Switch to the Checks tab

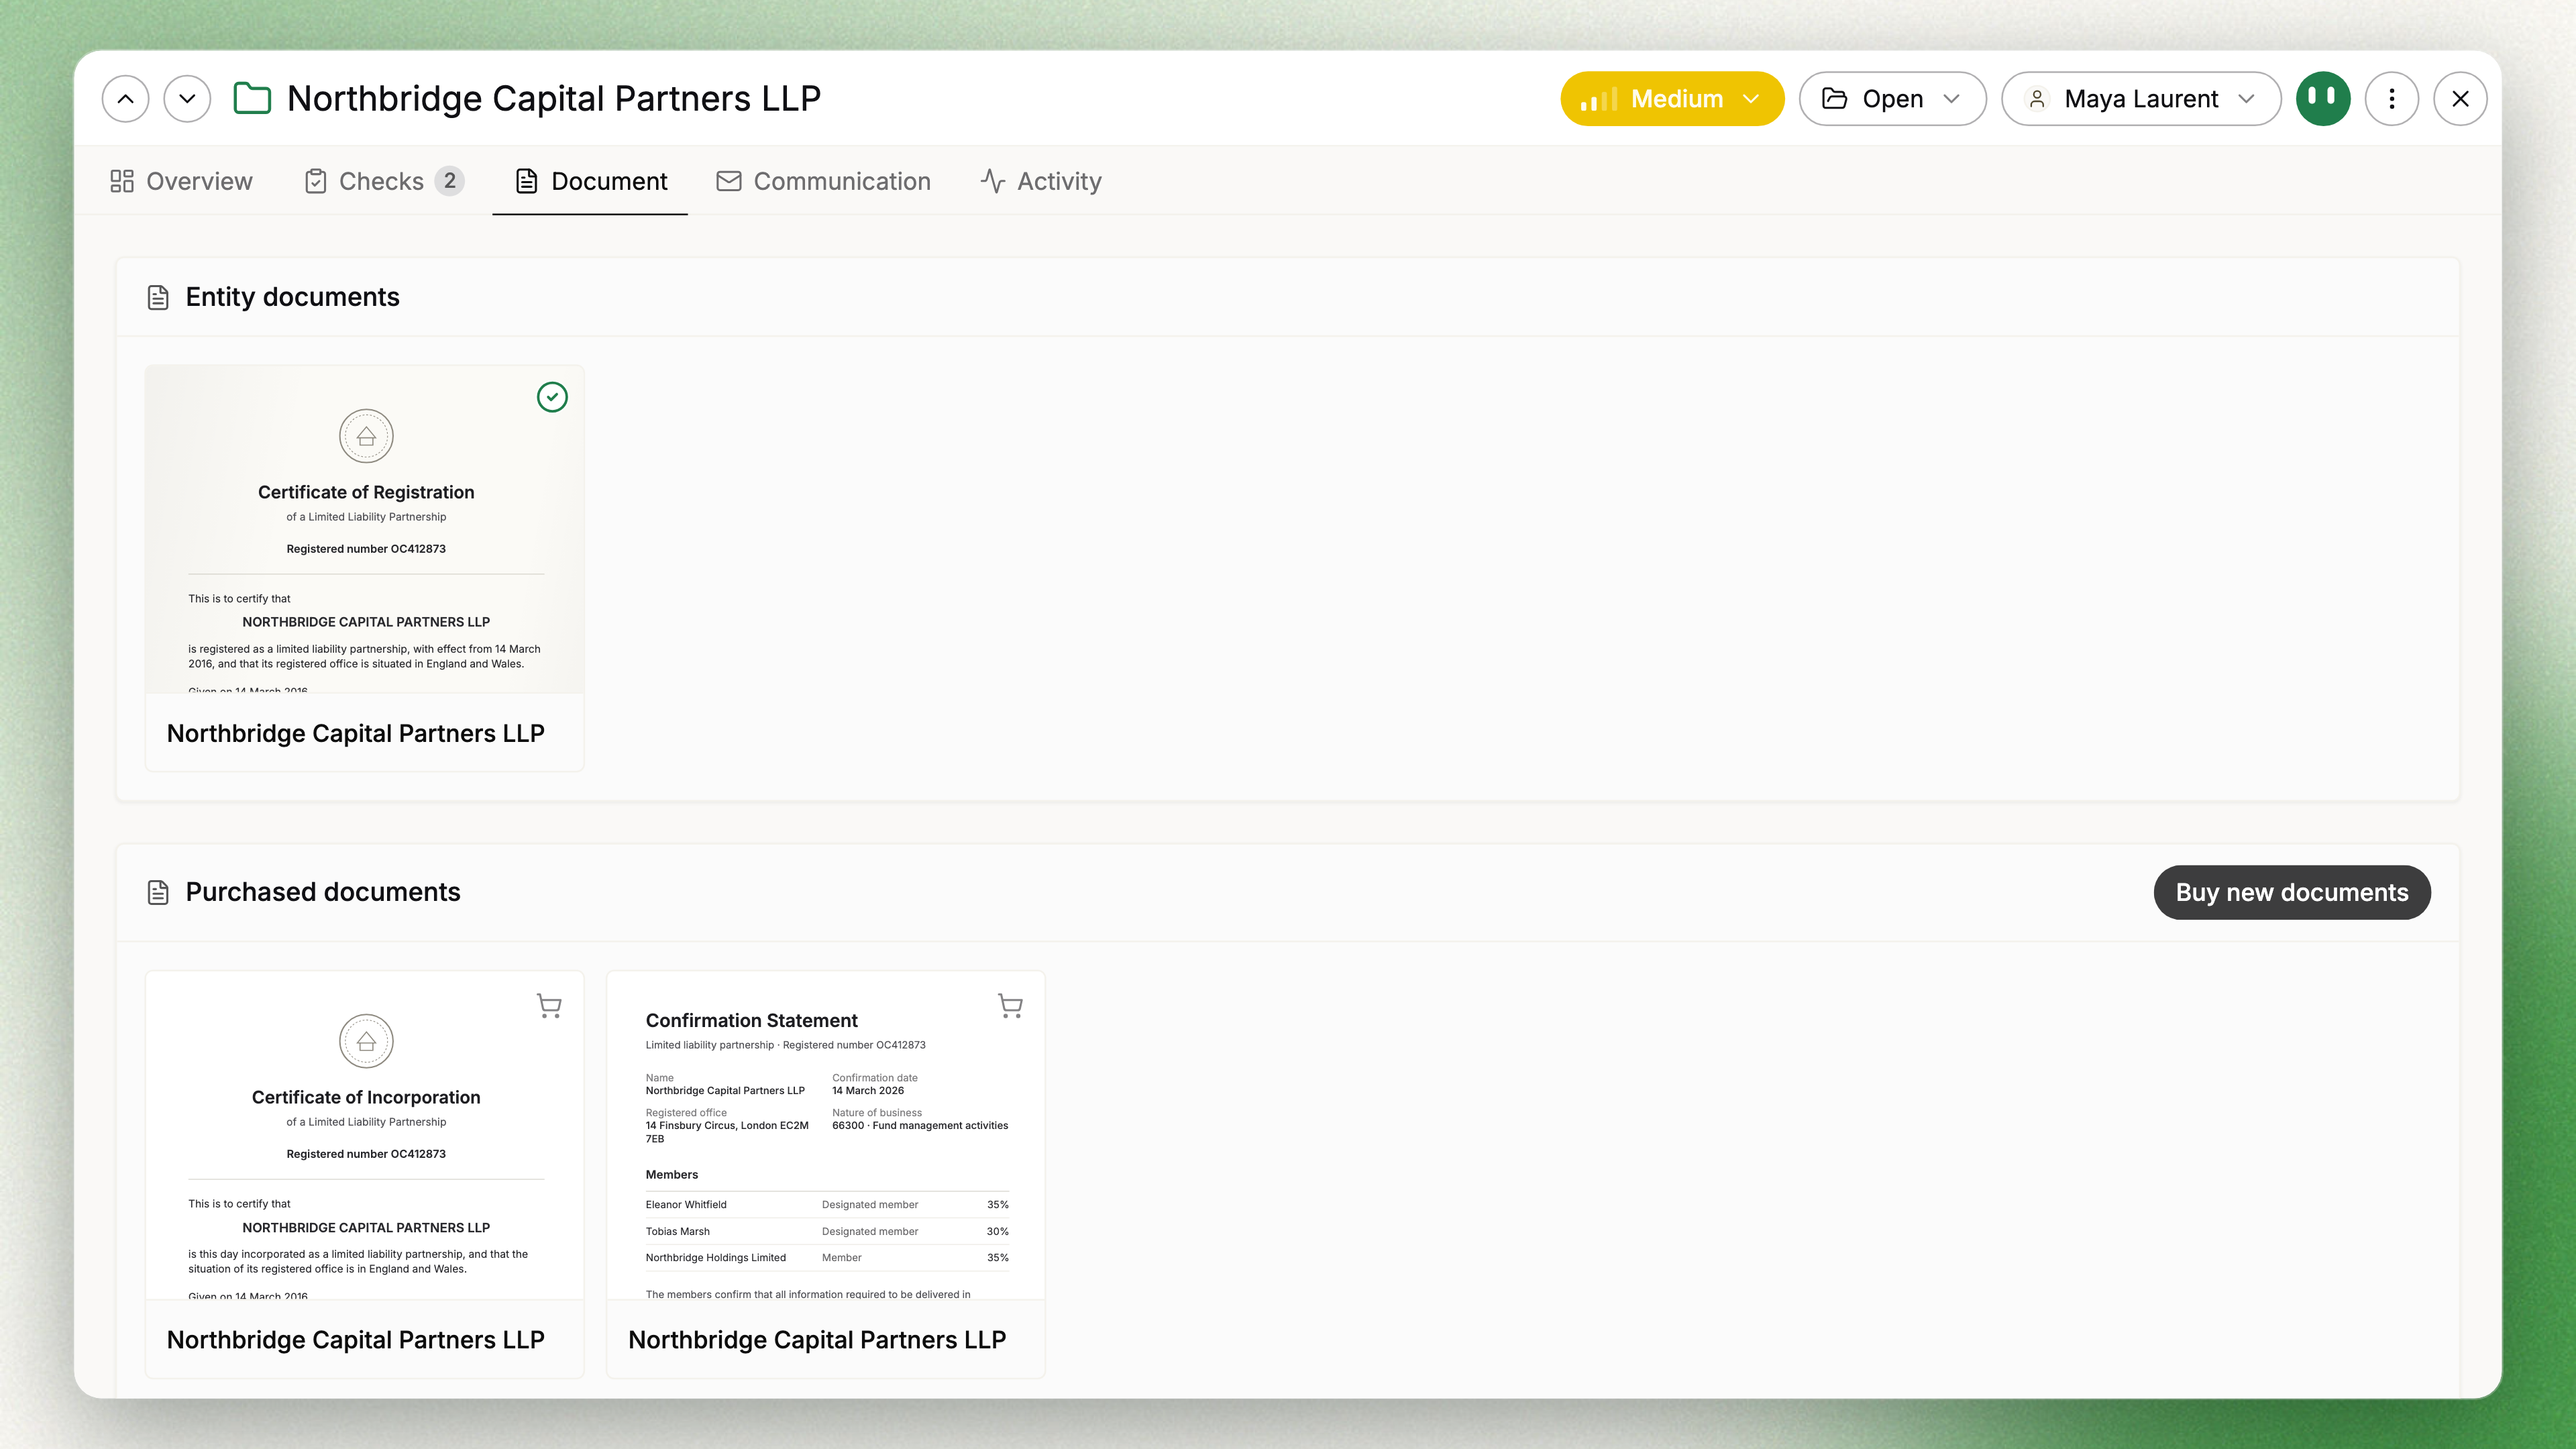[x=384, y=181]
